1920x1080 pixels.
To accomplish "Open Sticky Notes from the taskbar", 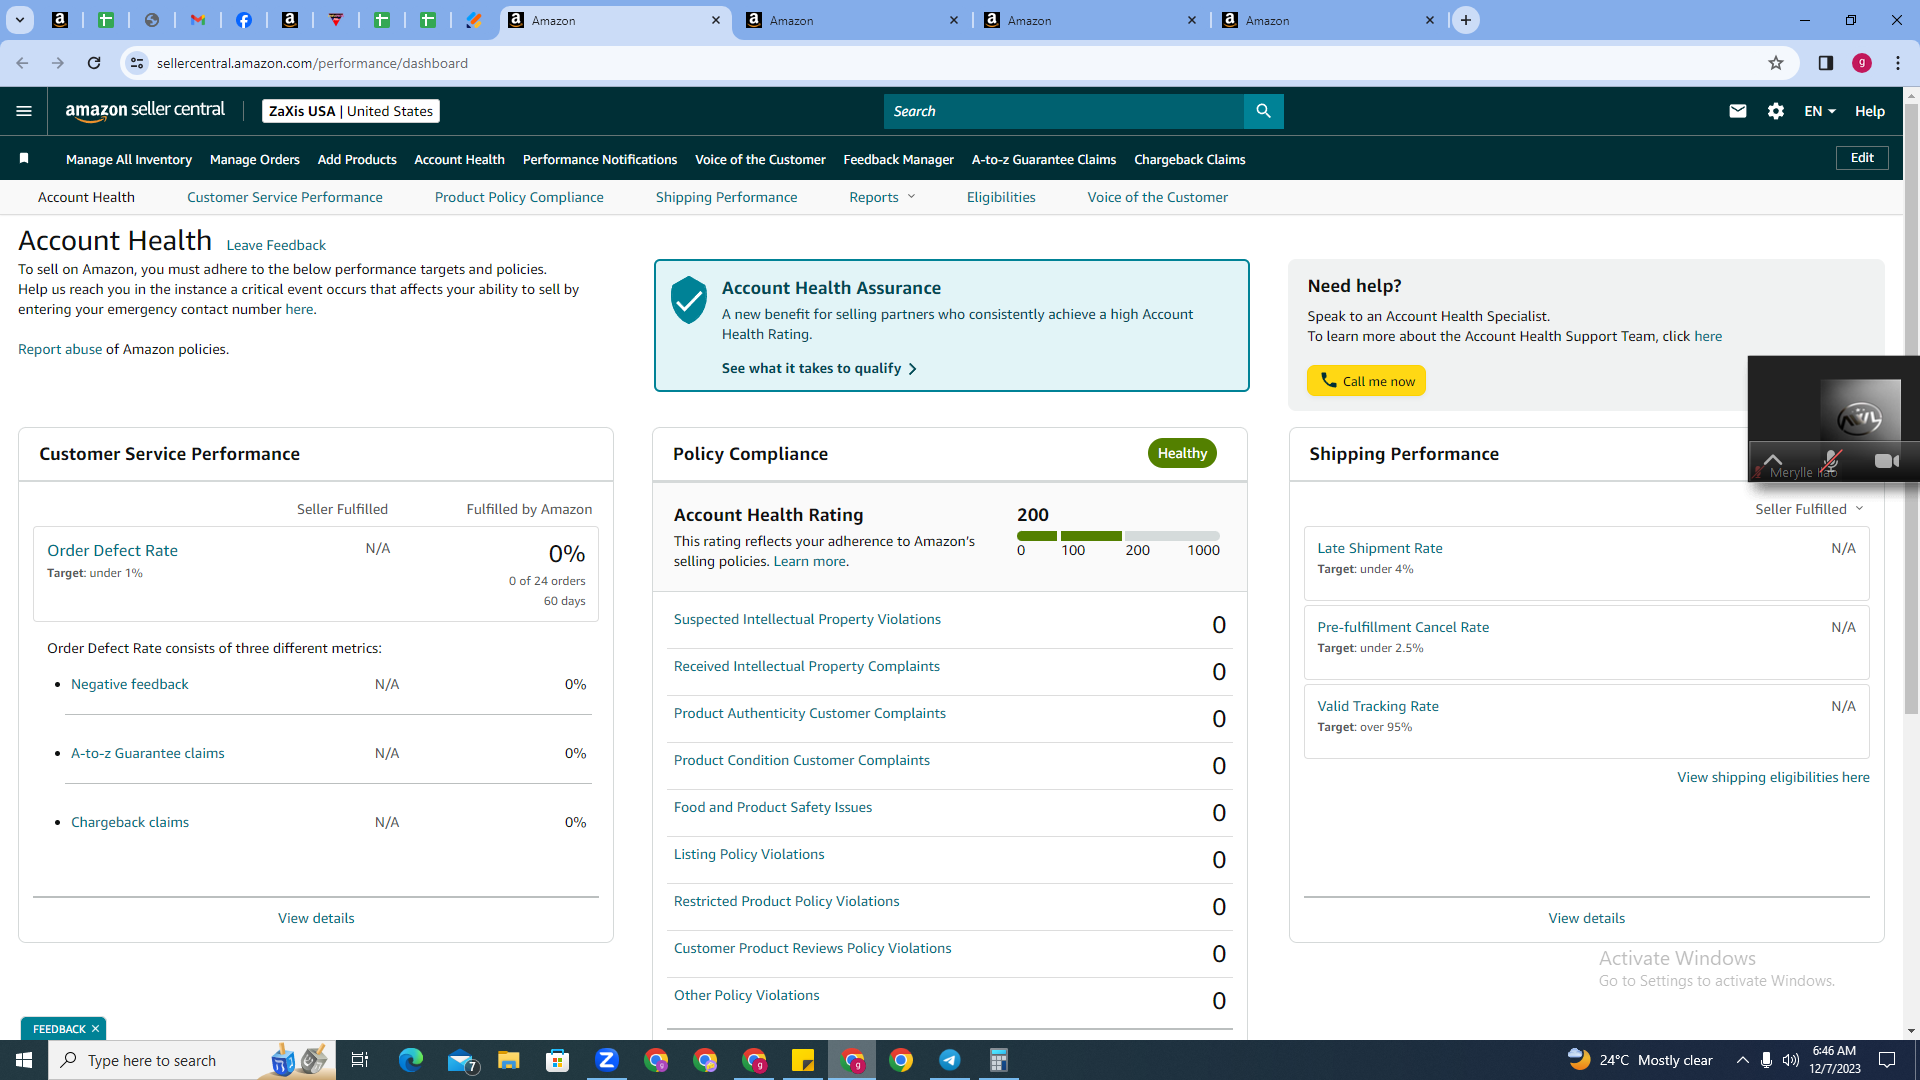I will point(803,1060).
